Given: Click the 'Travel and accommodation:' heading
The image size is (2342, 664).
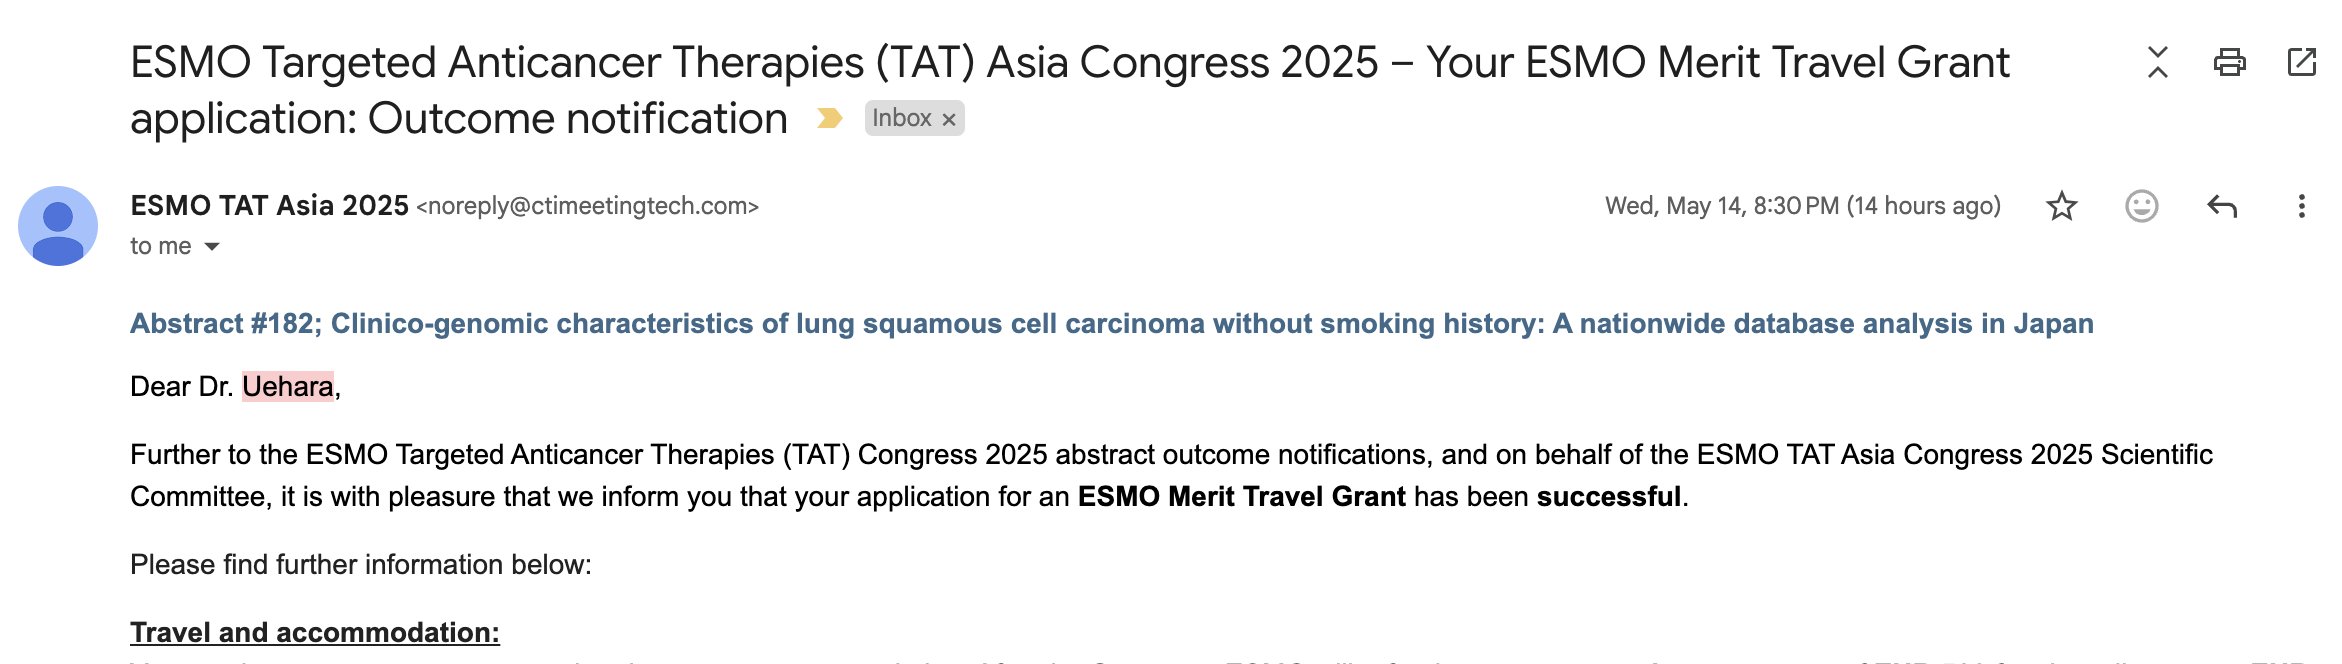Looking at the screenshot, I should pos(315,632).
